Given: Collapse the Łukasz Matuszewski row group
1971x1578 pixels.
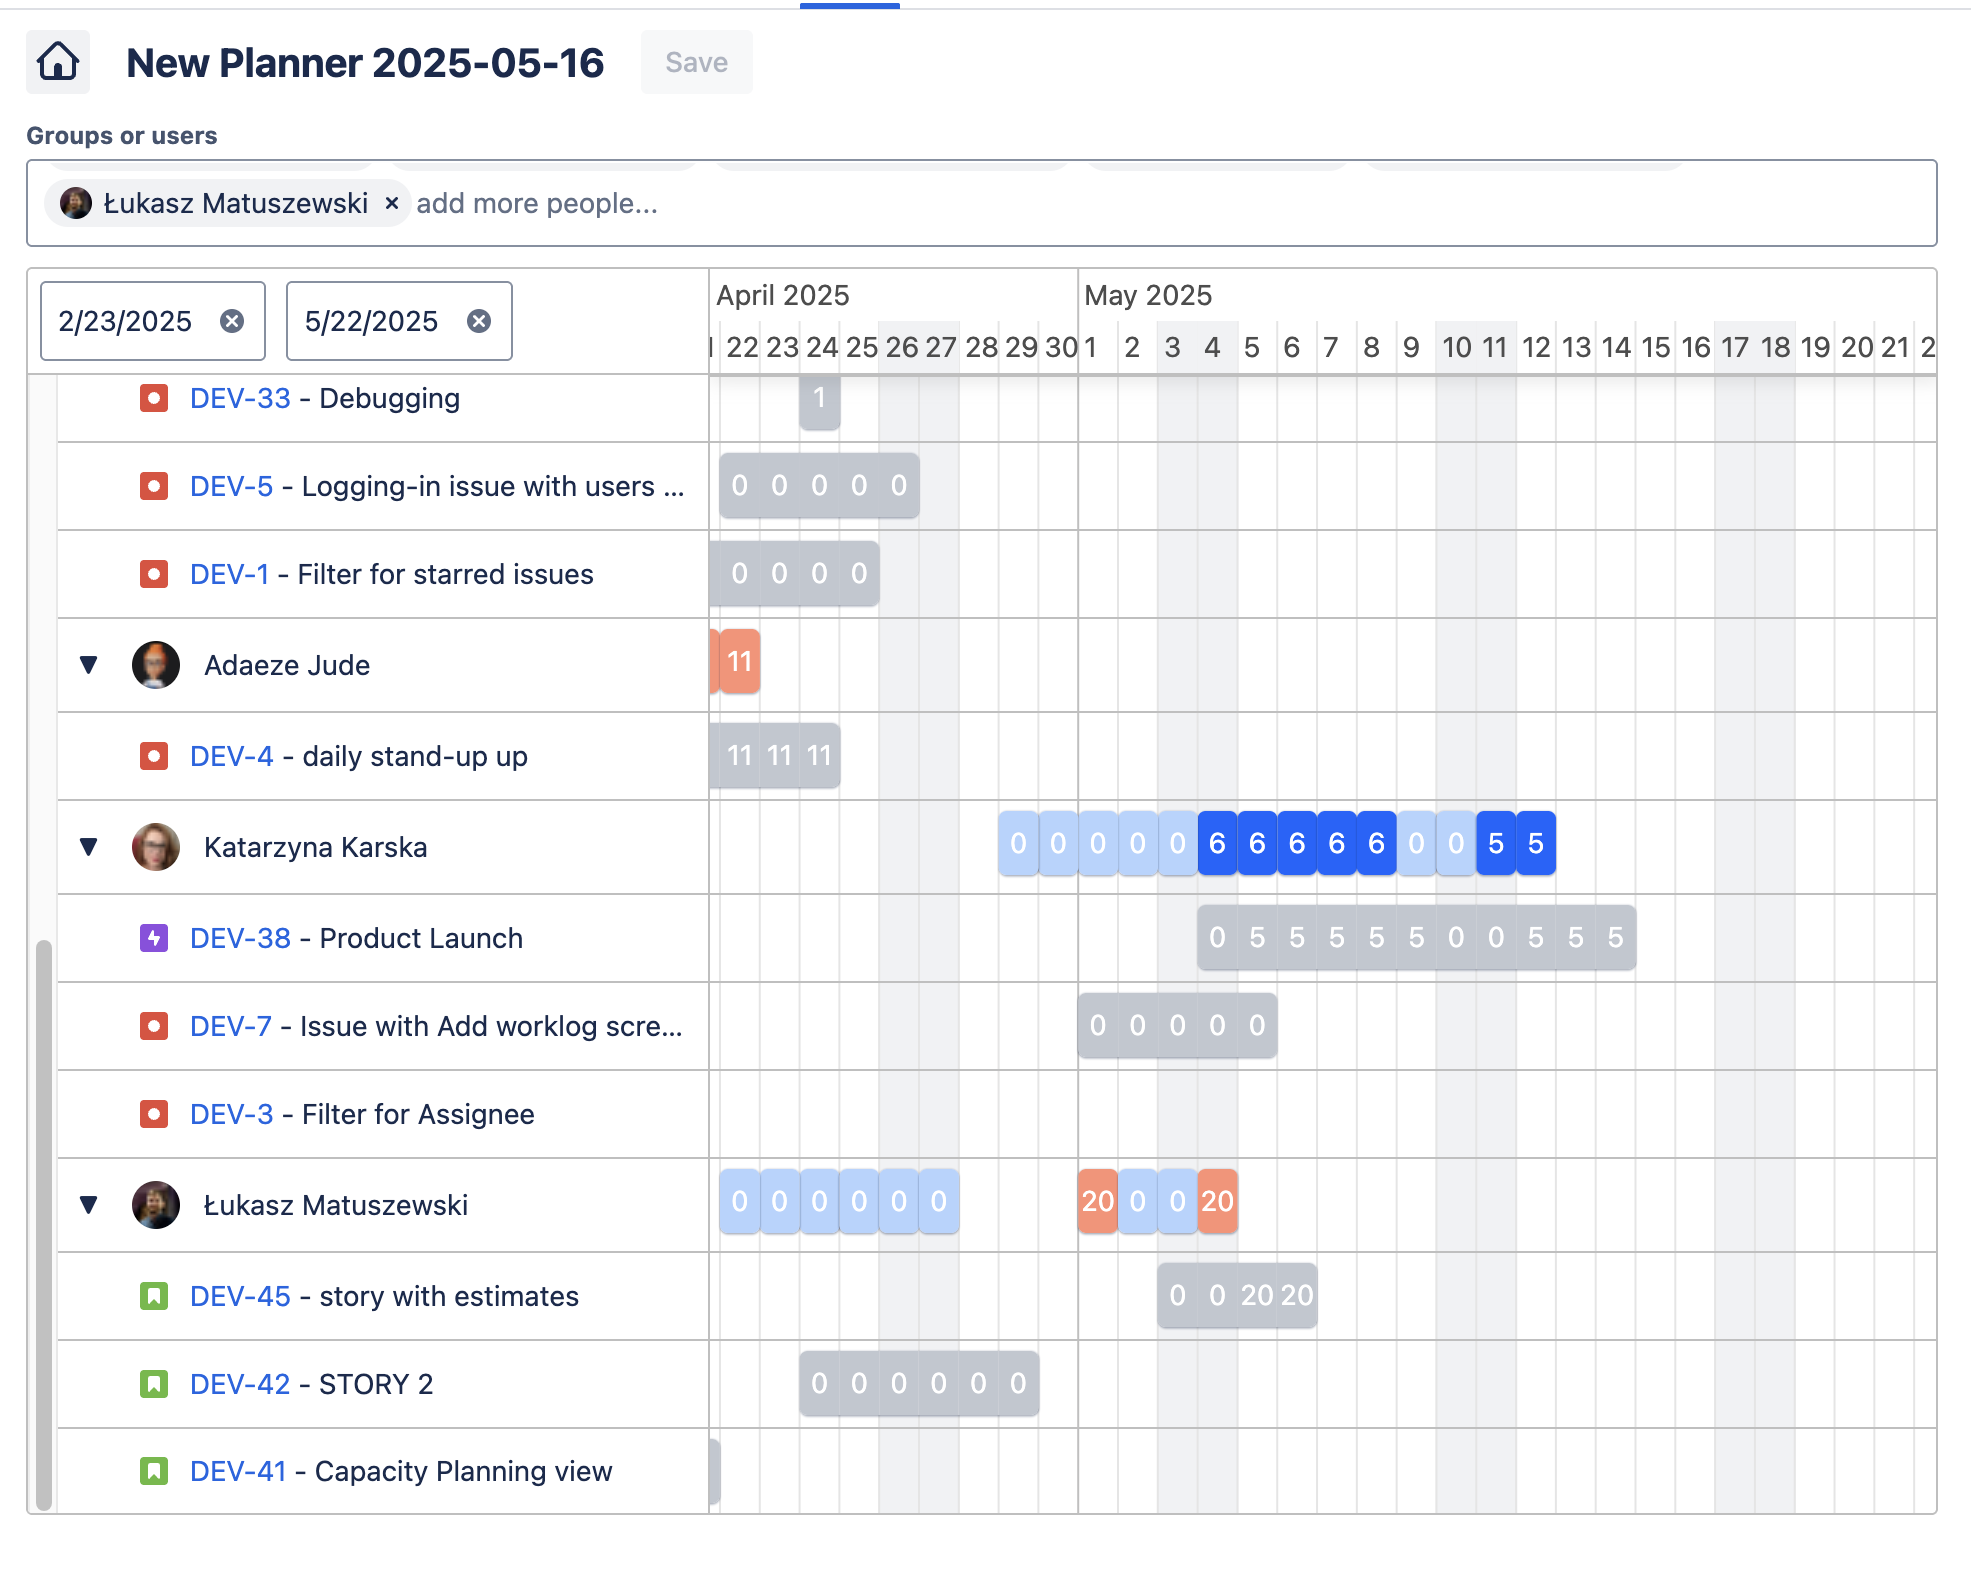Looking at the screenshot, I should 89,1205.
